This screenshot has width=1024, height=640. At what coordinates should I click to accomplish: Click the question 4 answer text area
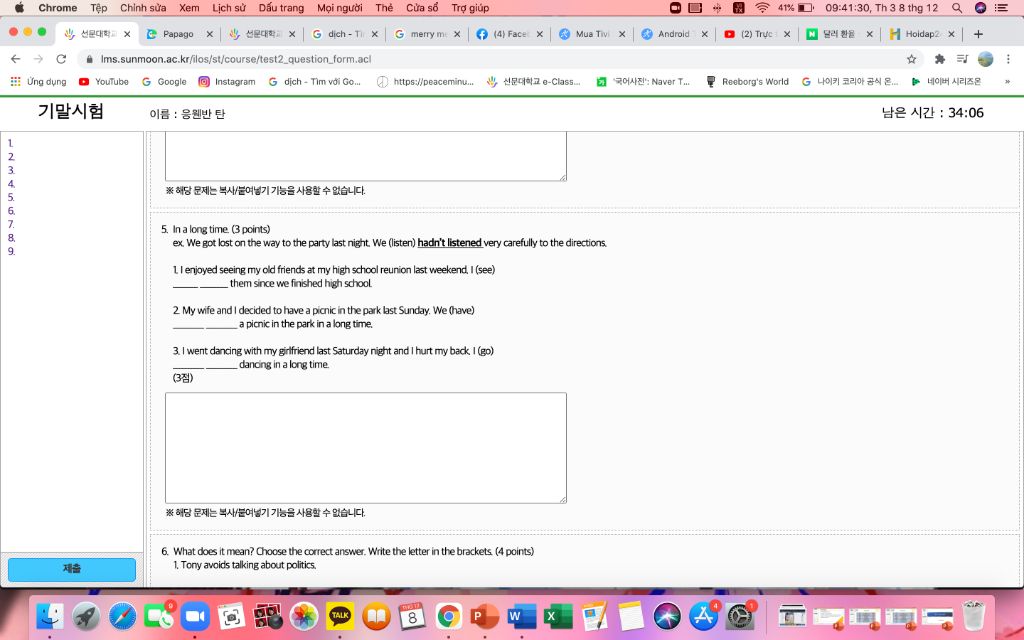[366, 156]
